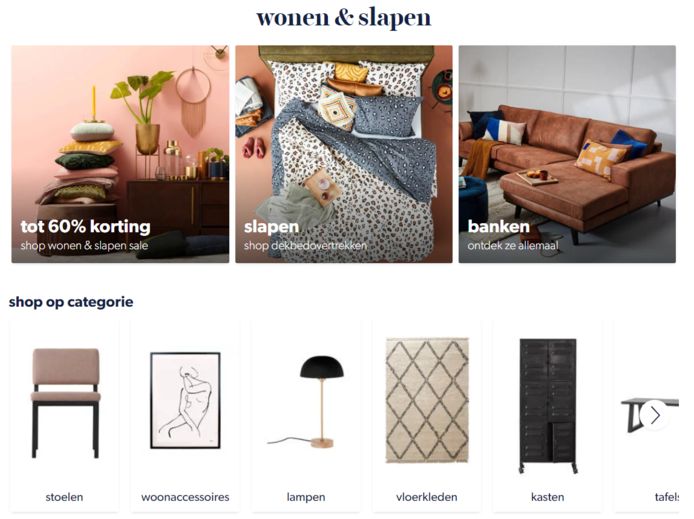Click 'ontdek ze allemaal' text
The image size is (694, 519).
(x=513, y=246)
